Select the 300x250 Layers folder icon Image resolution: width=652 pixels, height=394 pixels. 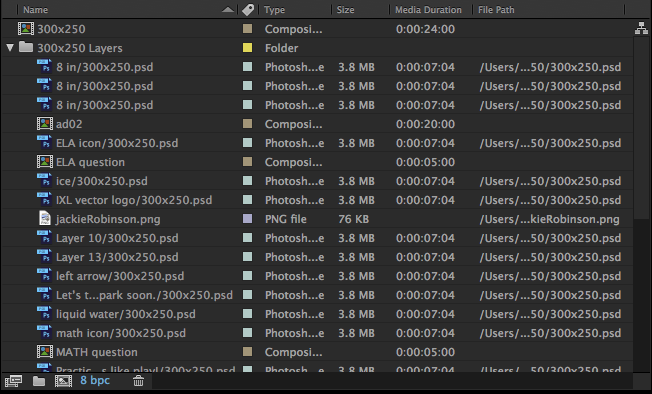tap(26, 47)
